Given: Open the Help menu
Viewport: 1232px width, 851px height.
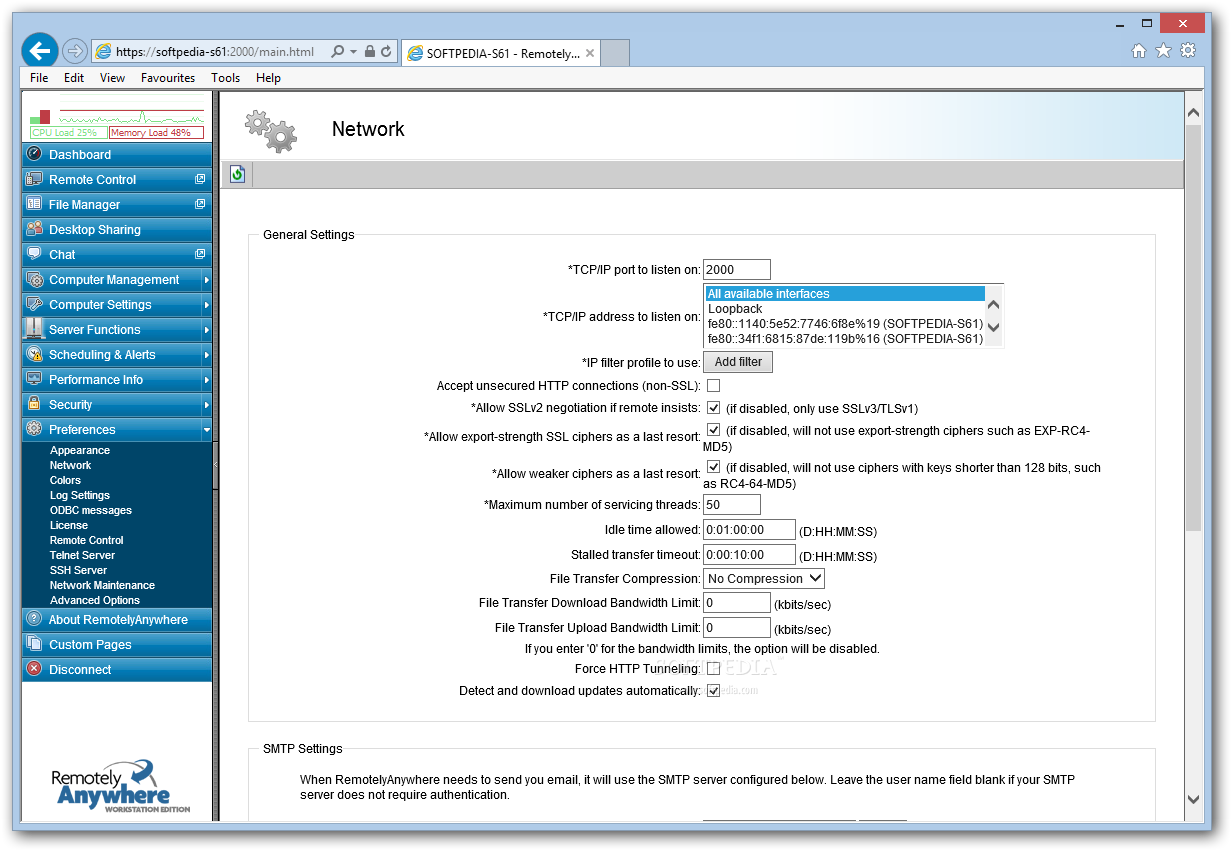Looking at the screenshot, I should tap(268, 77).
